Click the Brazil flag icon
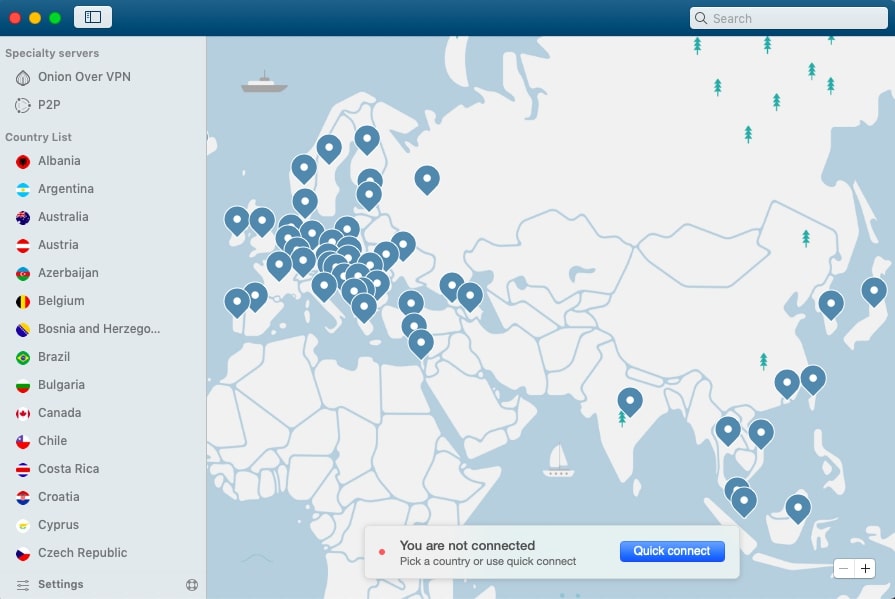The image size is (895, 599). point(23,357)
